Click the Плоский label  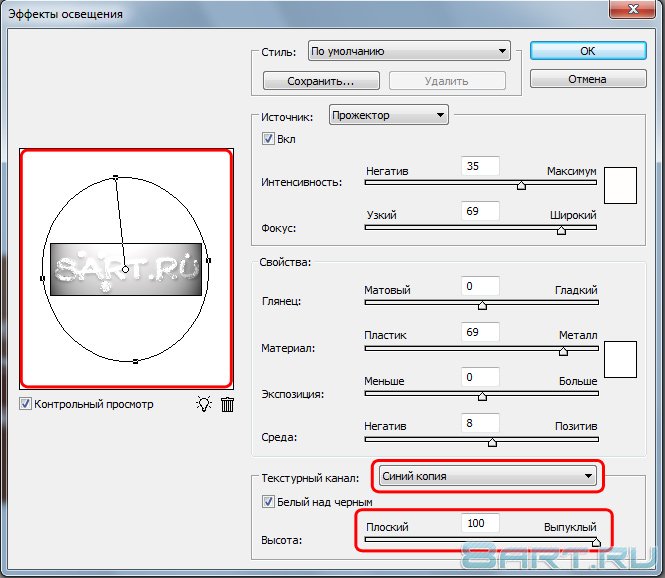(x=387, y=527)
